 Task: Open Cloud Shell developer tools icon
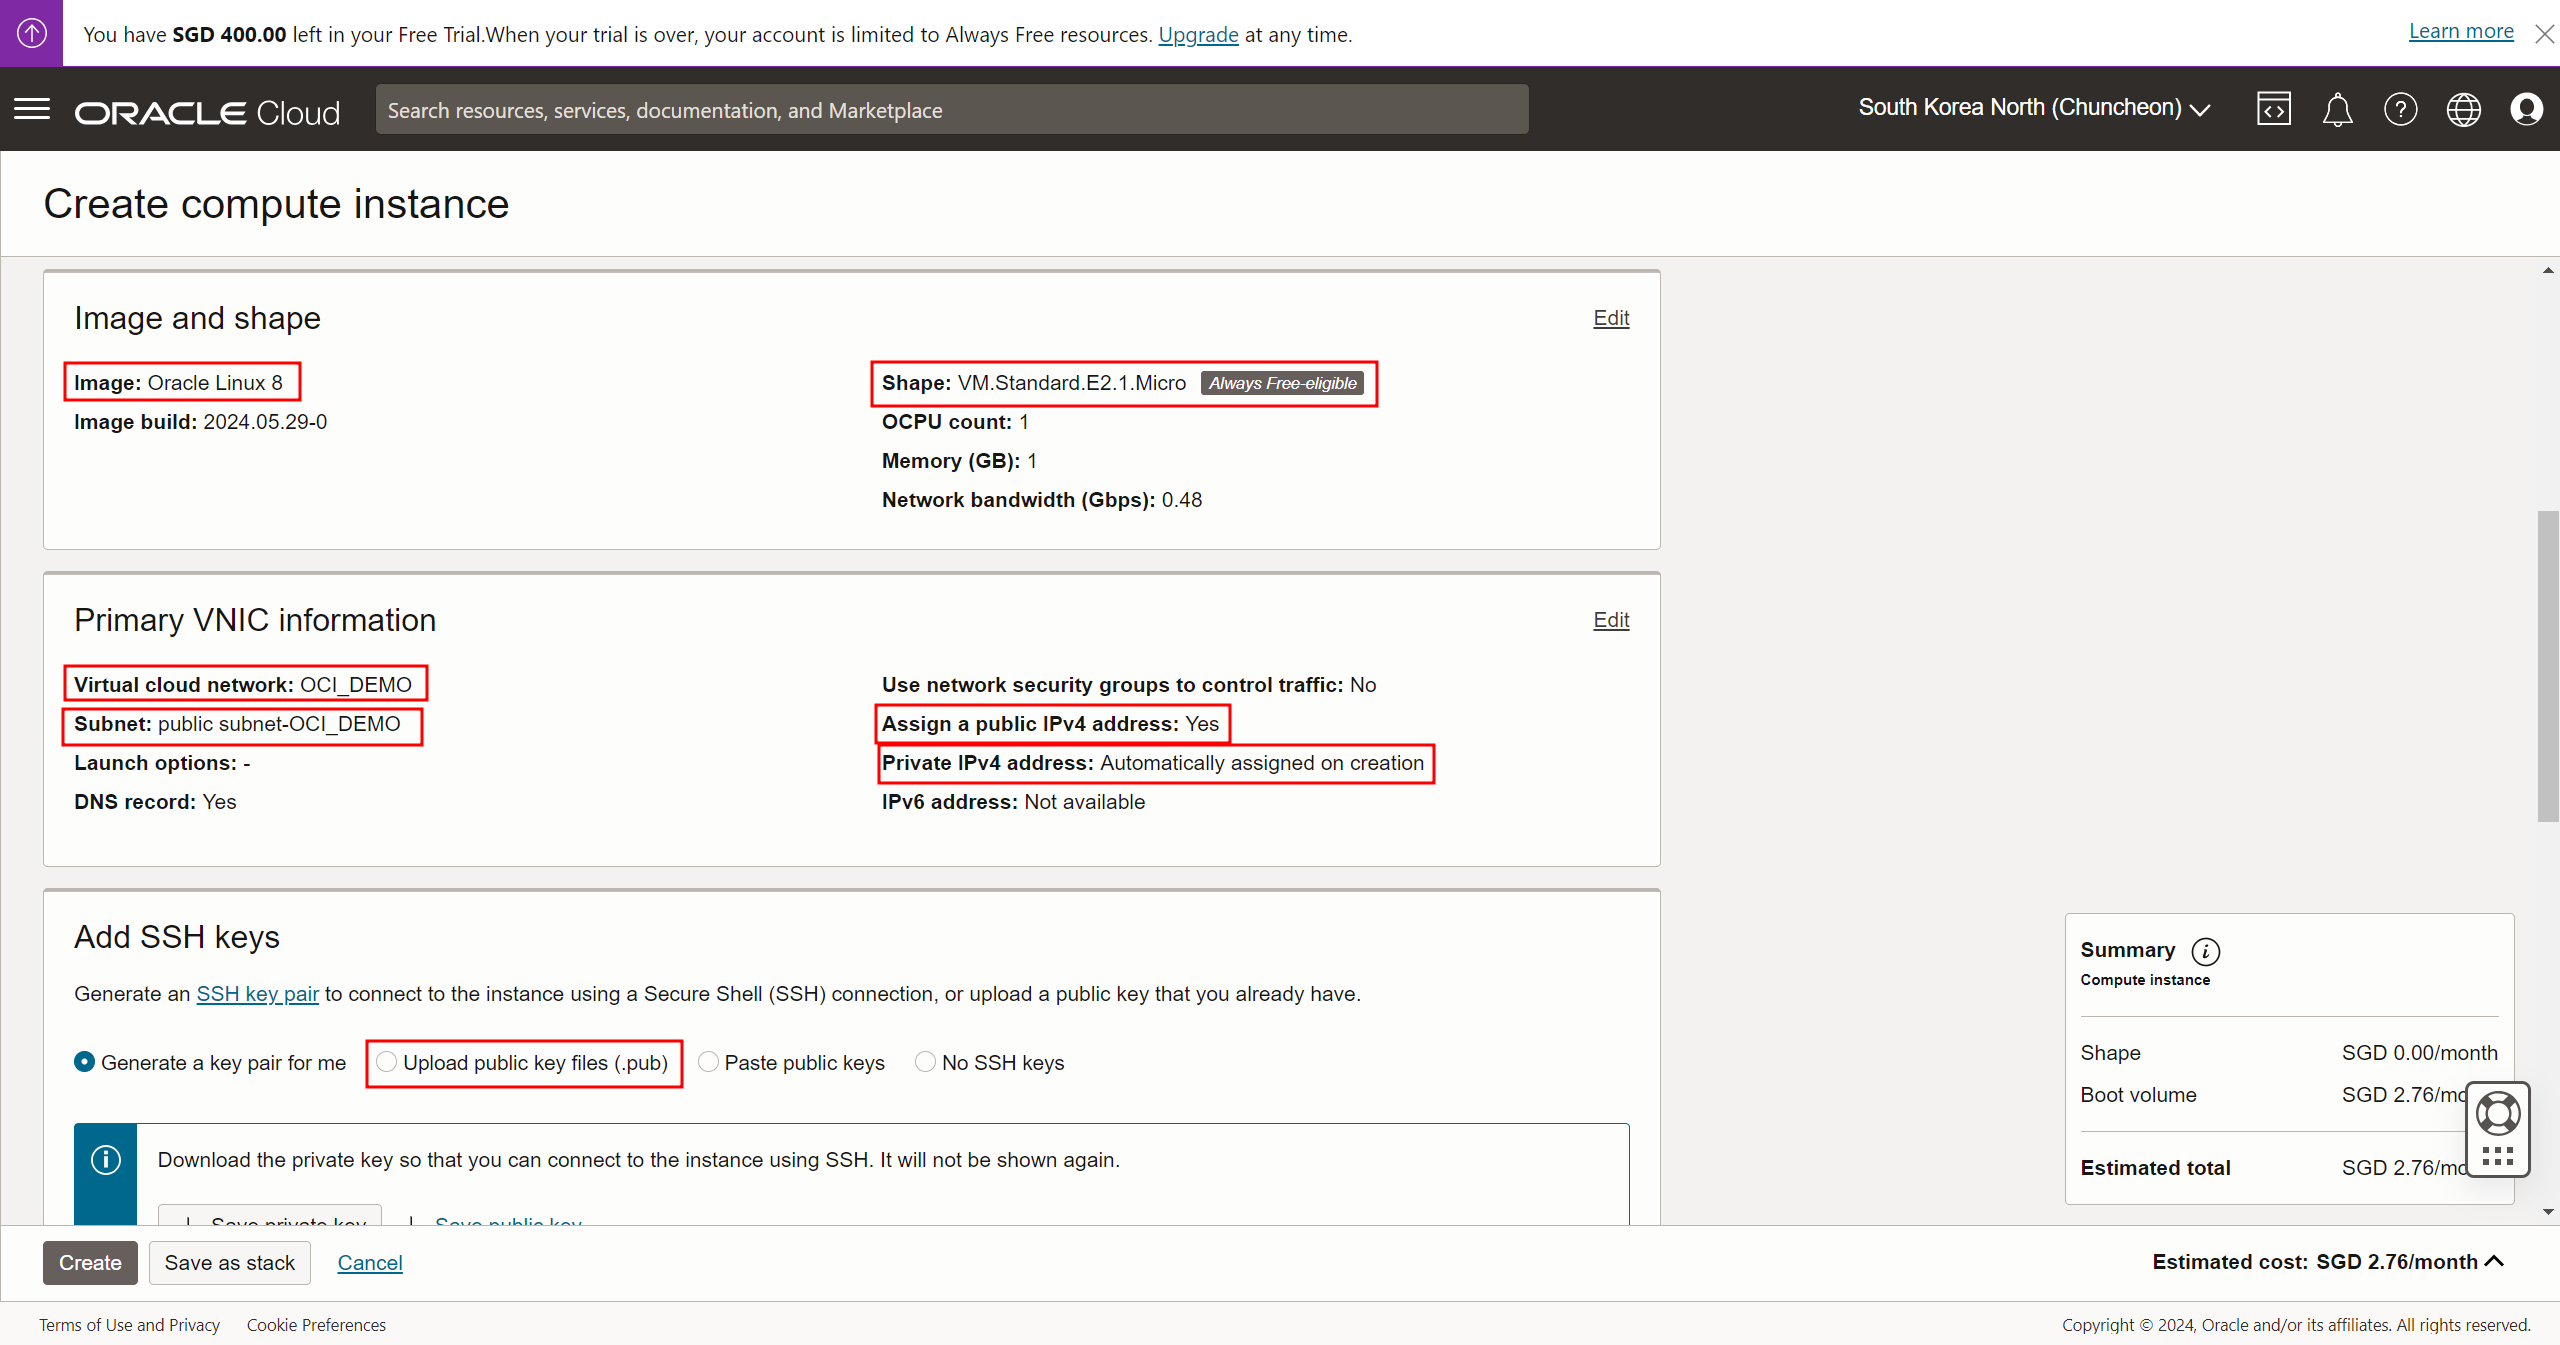(2273, 109)
